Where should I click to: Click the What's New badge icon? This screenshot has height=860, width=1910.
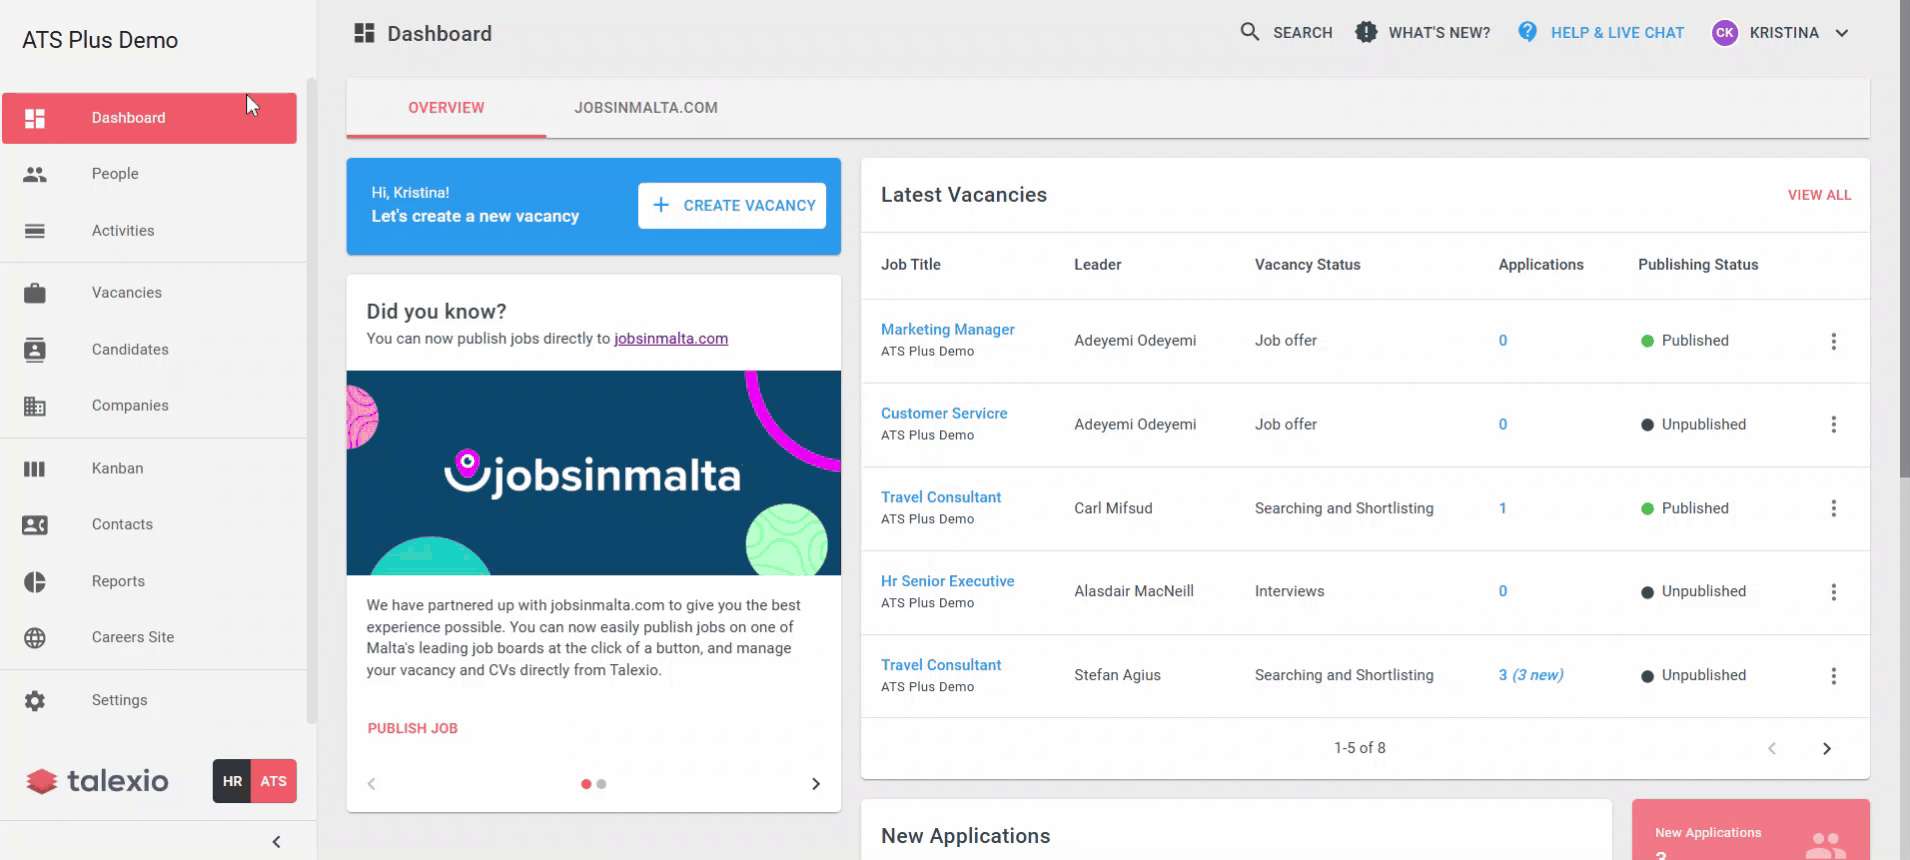pos(1366,32)
